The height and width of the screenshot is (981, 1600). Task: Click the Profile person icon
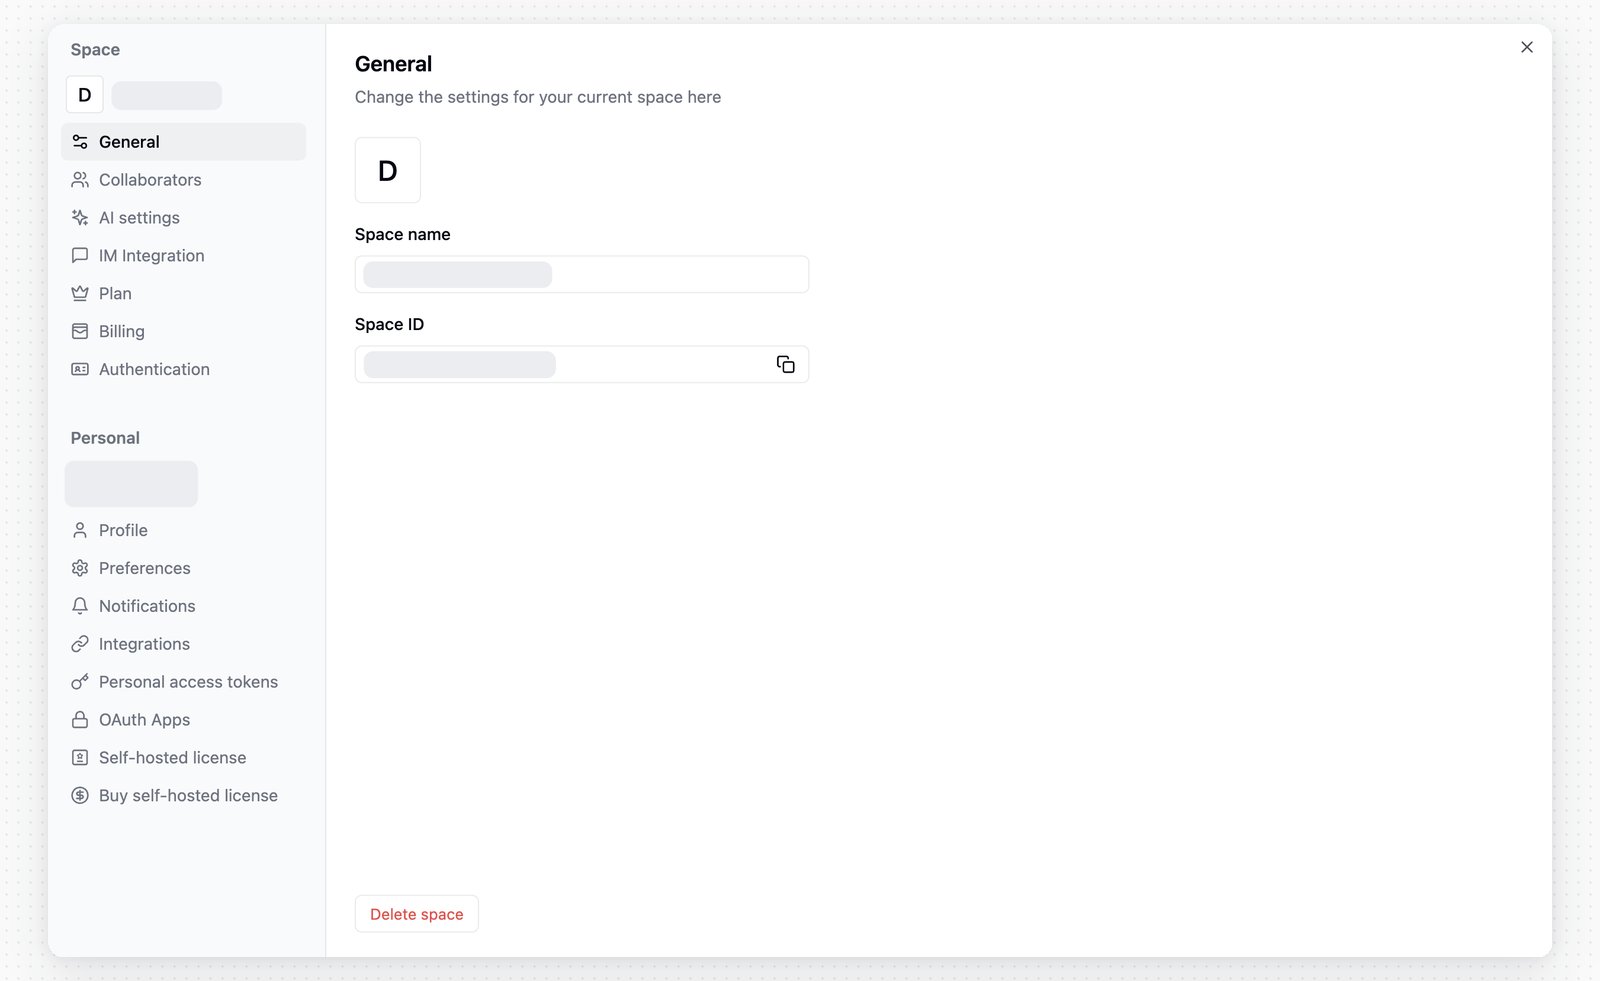click(80, 530)
